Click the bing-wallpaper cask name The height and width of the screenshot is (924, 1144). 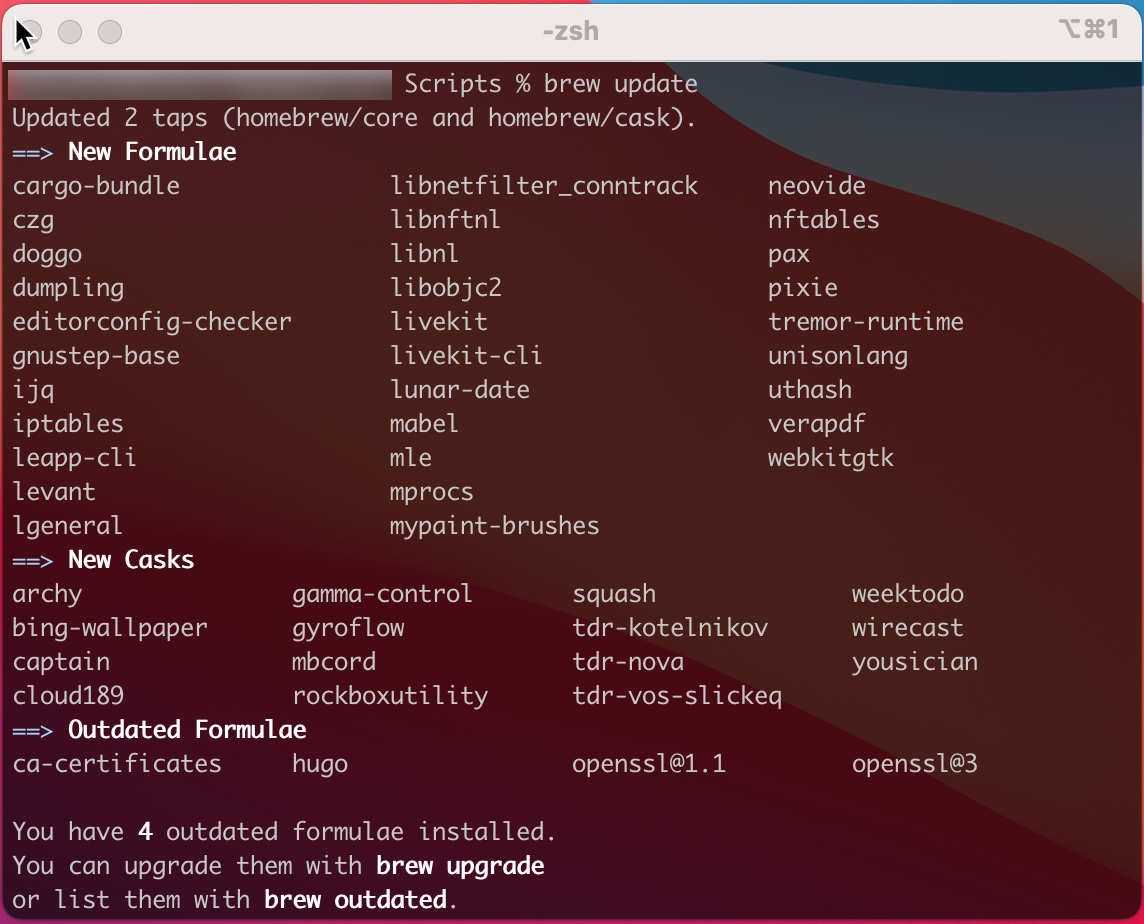click(110, 628)
